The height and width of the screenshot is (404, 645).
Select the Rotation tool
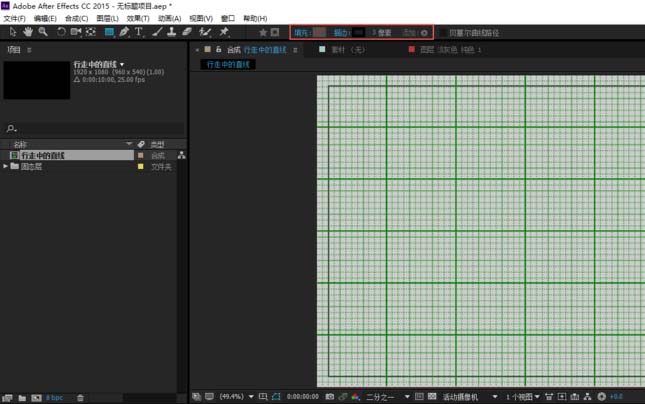point(61,32)
